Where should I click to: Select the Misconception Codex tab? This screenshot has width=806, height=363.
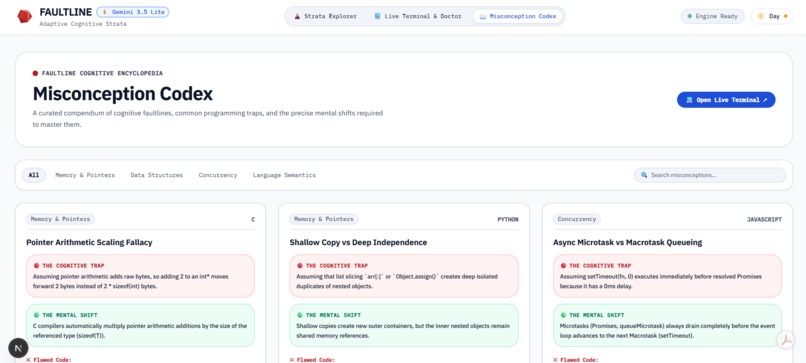518,16
